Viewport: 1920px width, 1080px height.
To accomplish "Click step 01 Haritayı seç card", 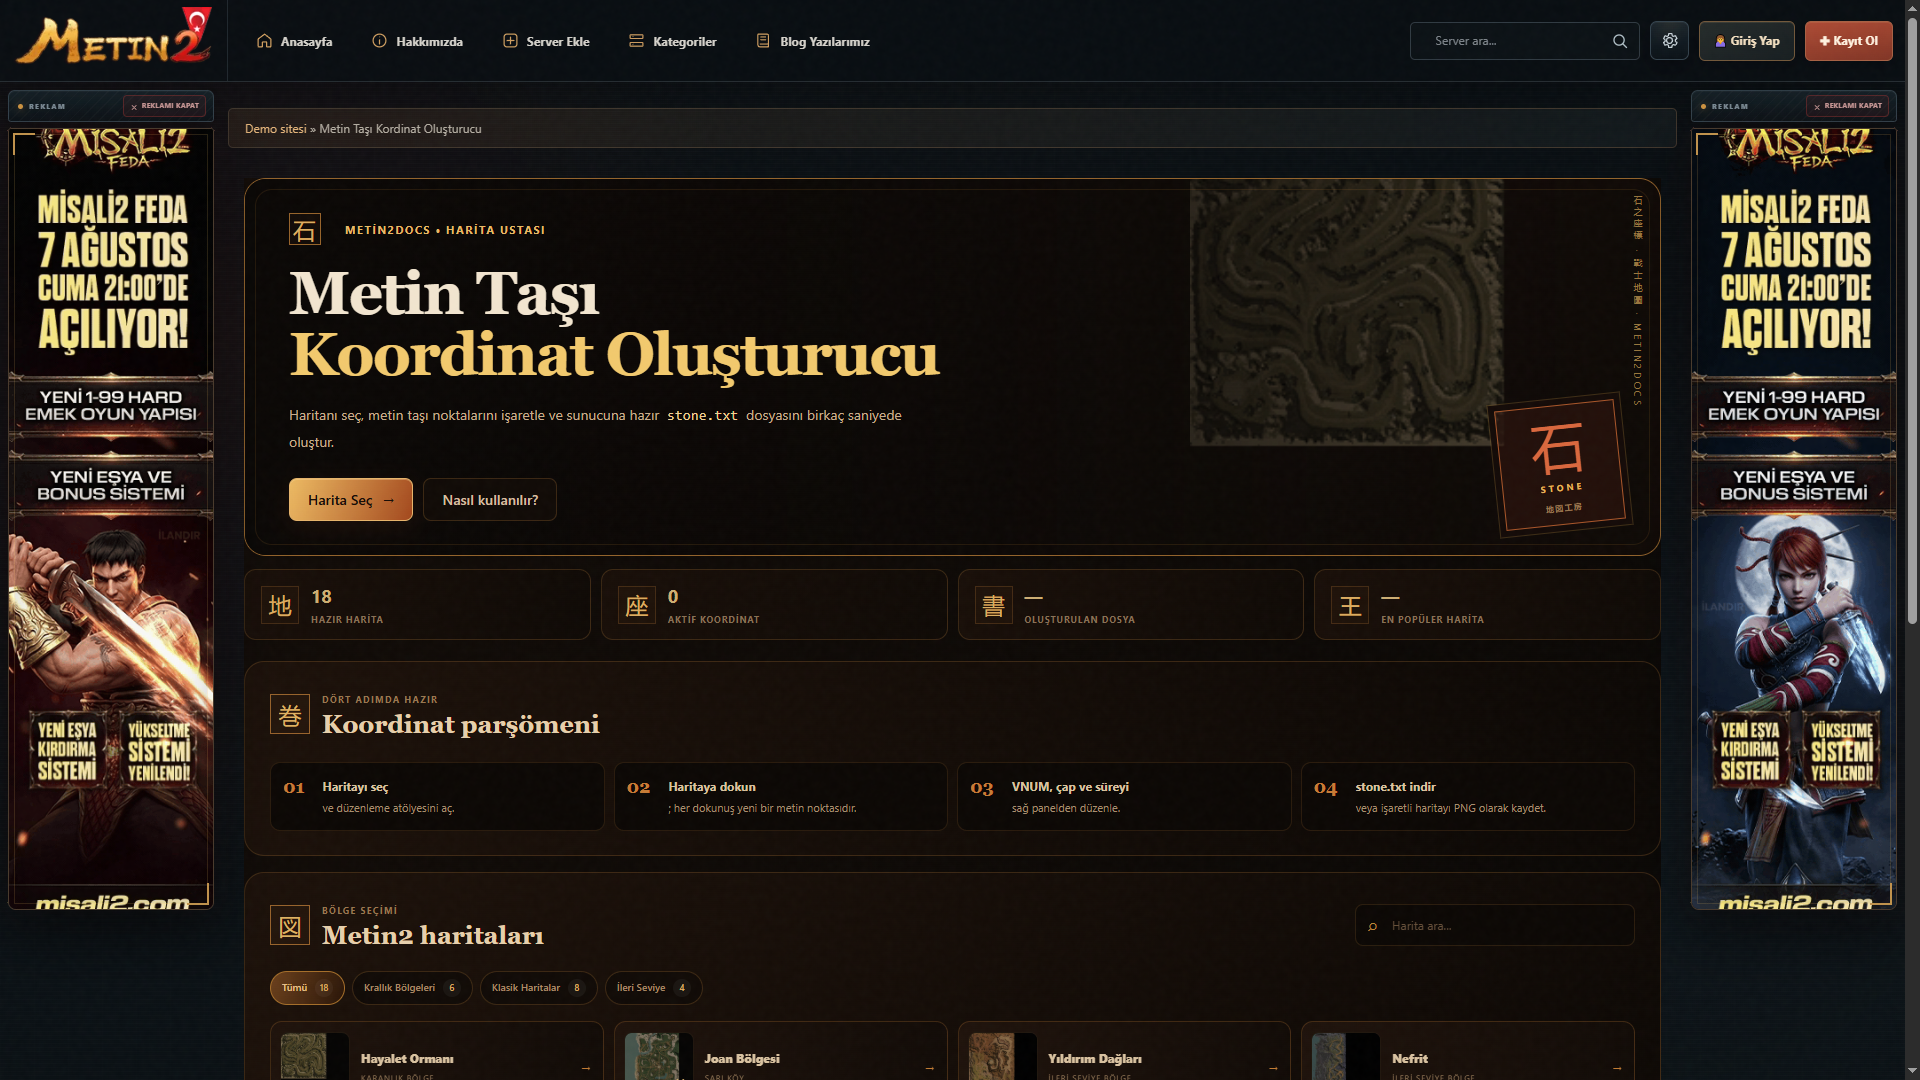I will pos(437,797).
